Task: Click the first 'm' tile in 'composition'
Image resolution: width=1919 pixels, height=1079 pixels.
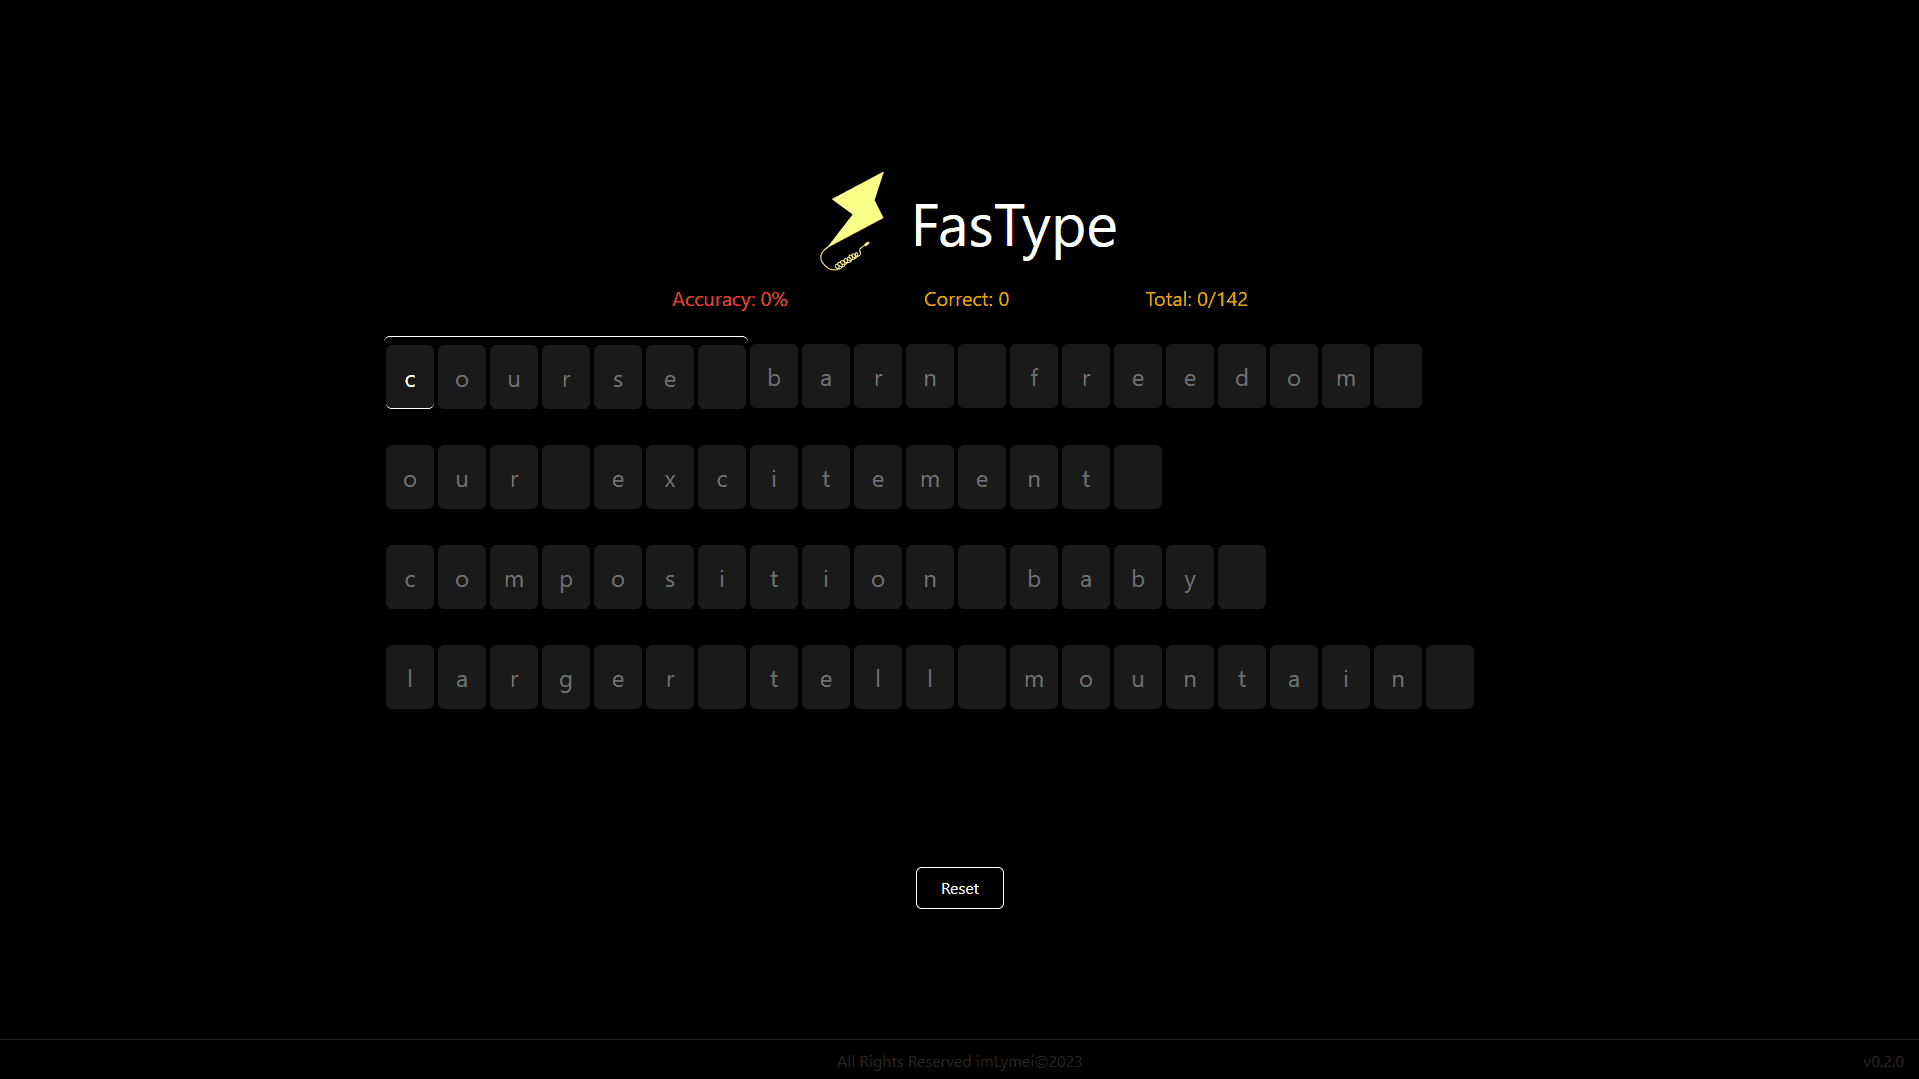Action: click(x=513, y=577)
